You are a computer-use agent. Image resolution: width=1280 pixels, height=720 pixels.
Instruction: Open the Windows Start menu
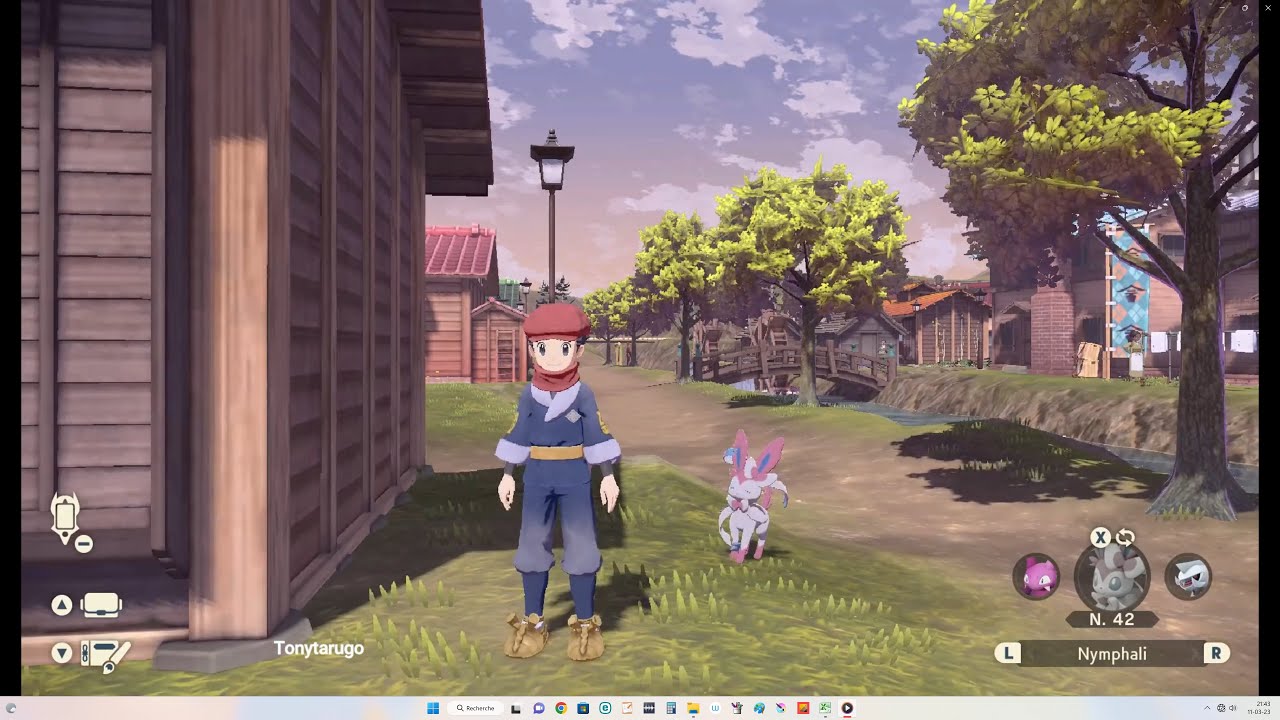click(433, 708)
